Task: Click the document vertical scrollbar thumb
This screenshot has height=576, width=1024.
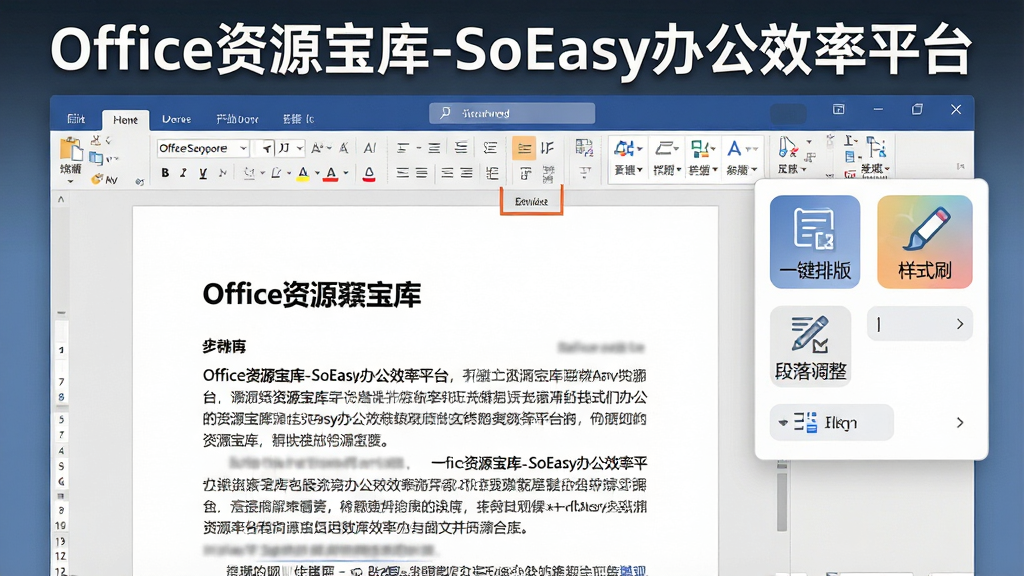Action: click(x=782, y=500)
